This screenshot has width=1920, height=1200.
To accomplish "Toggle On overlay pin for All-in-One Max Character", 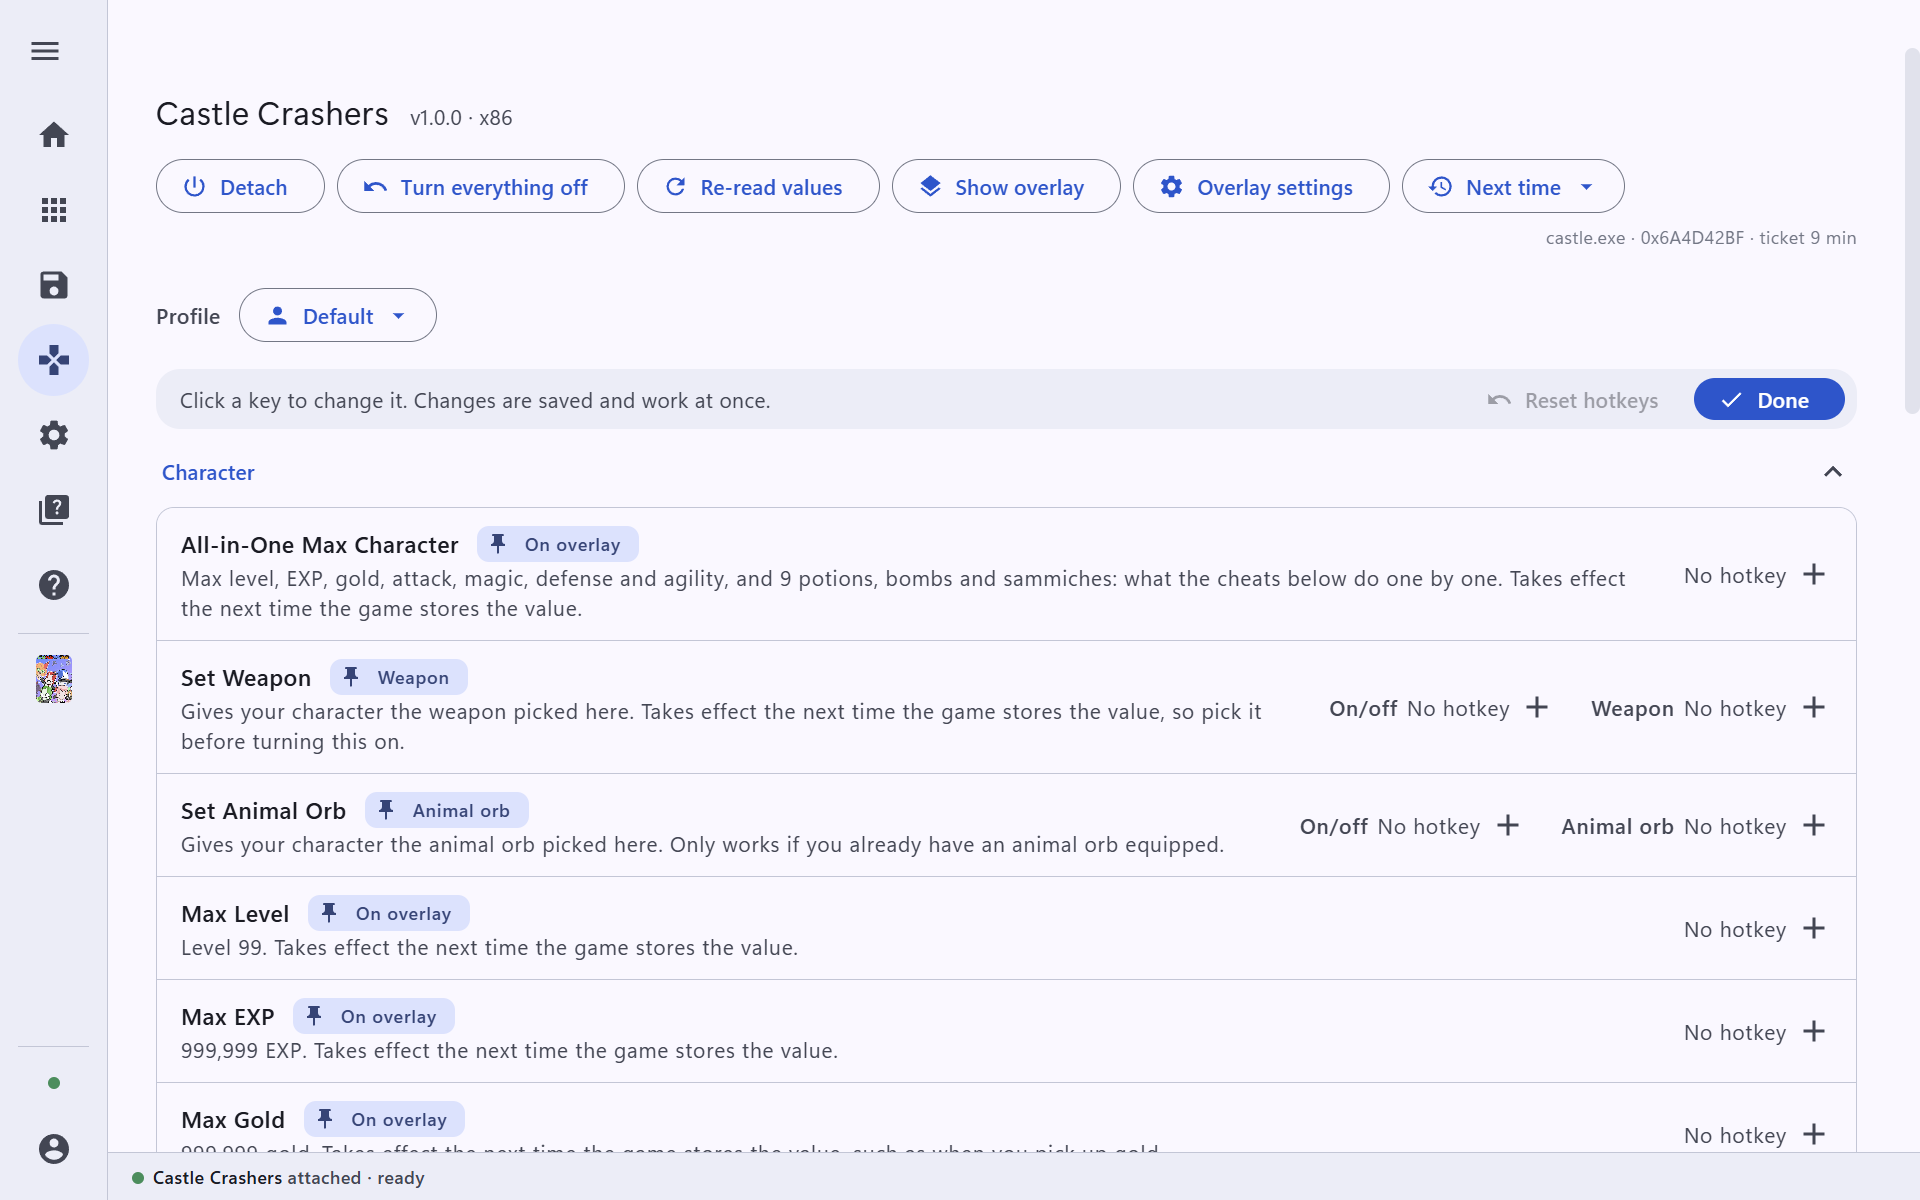I will [x=558, y=545].
